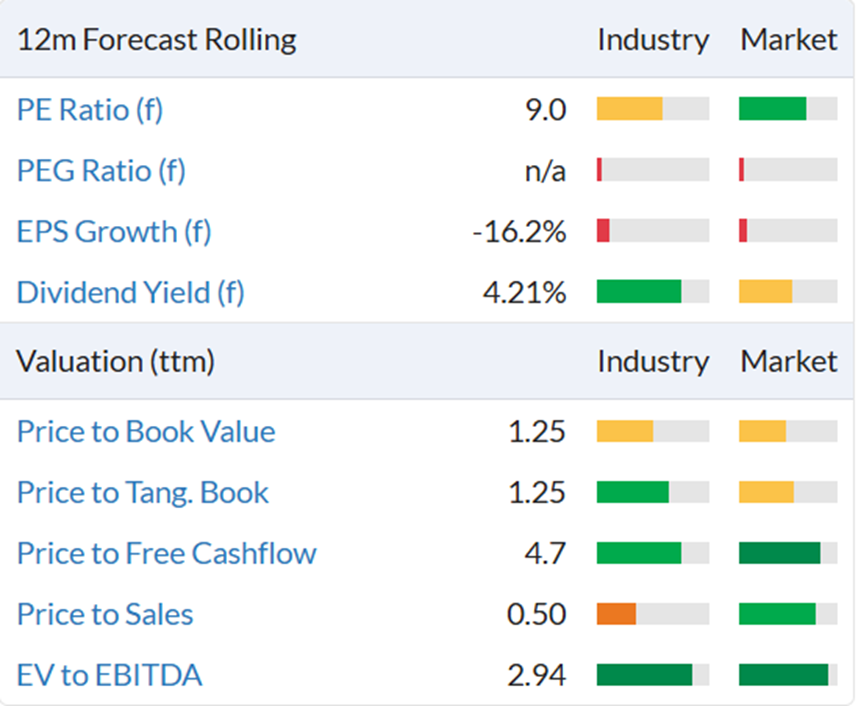
Task: Click the Market column header in forecast section
Action: click(x=789, y=40)
